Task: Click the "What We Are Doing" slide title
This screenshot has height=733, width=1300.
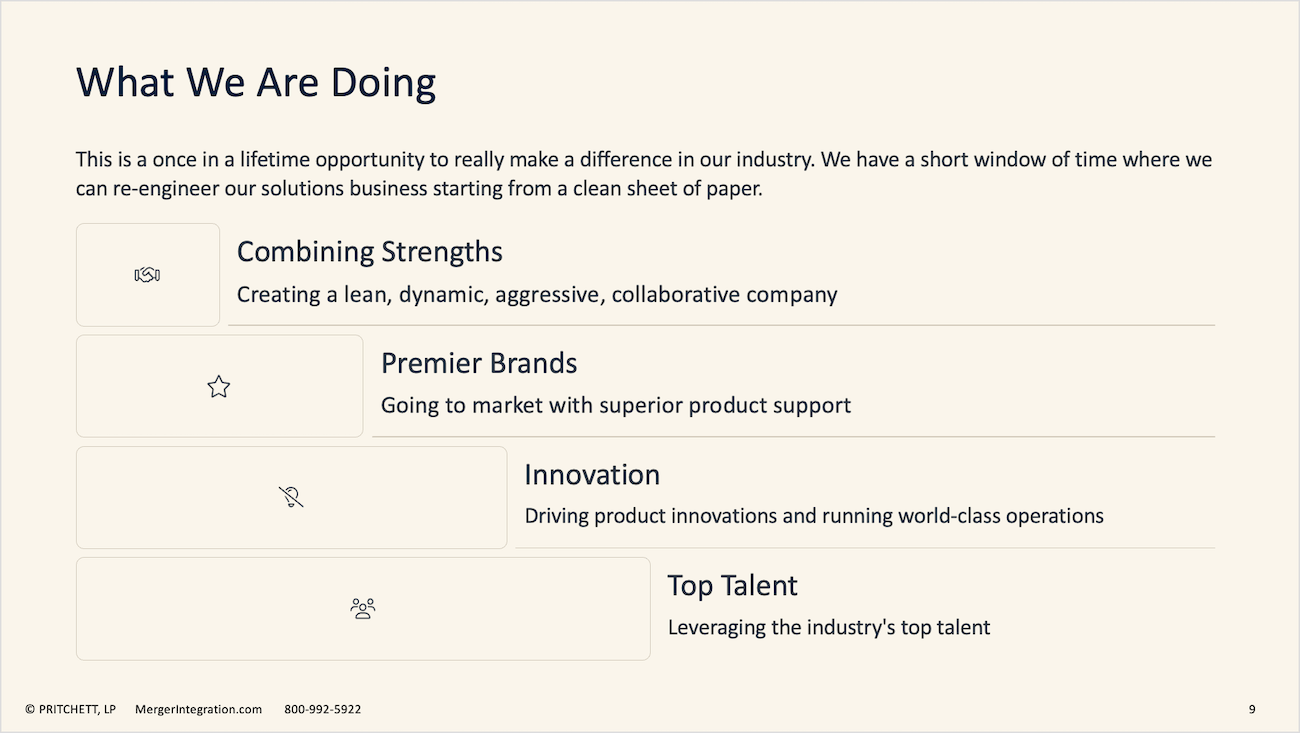Action: (x=256, y=82)
